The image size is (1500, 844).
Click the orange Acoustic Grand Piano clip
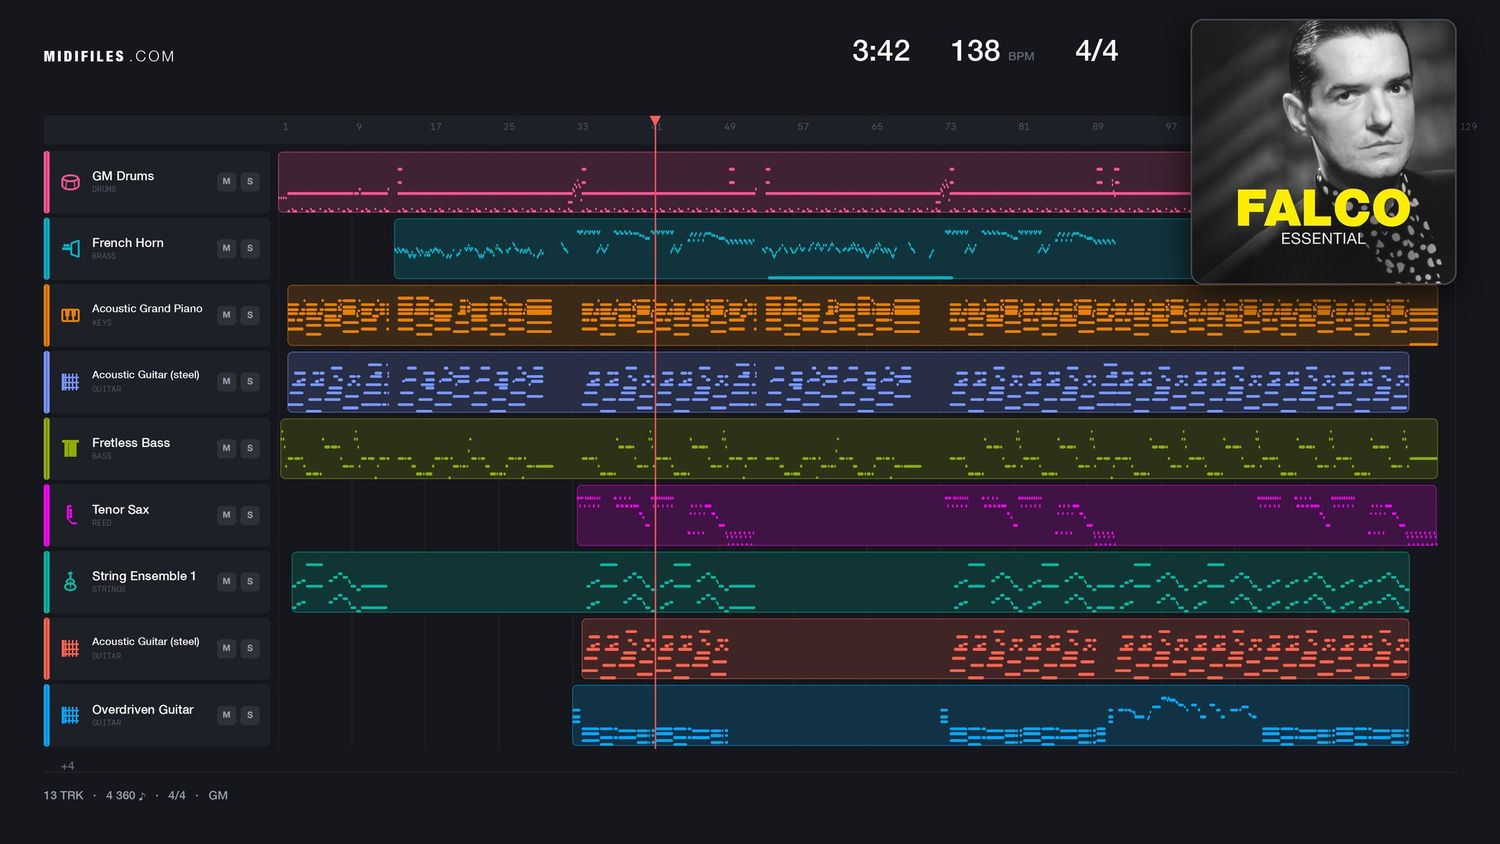coord(862,315)
